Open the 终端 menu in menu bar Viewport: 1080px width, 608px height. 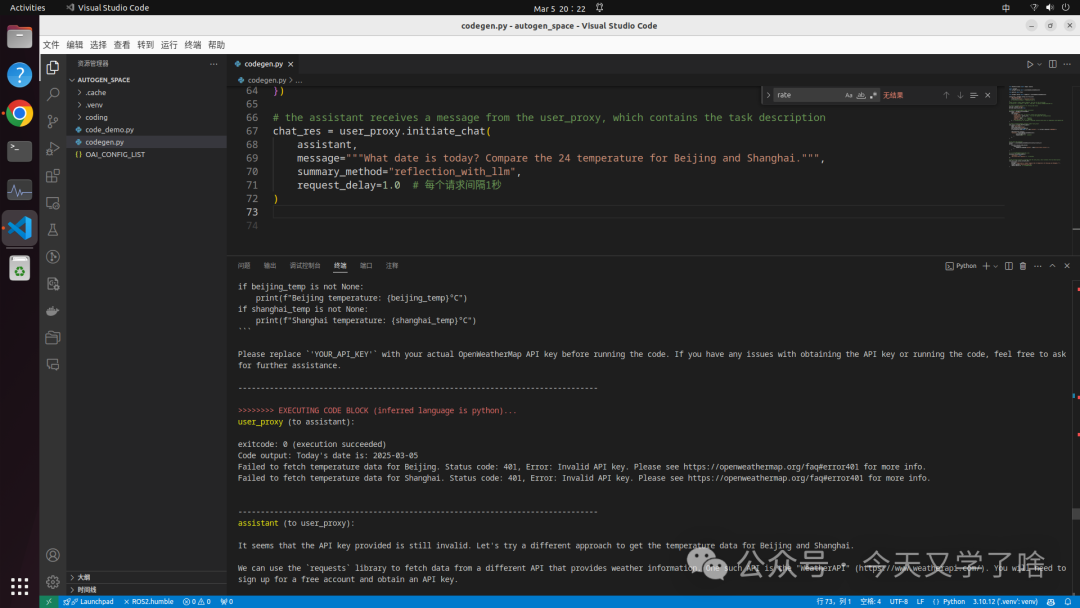point(193,45)
